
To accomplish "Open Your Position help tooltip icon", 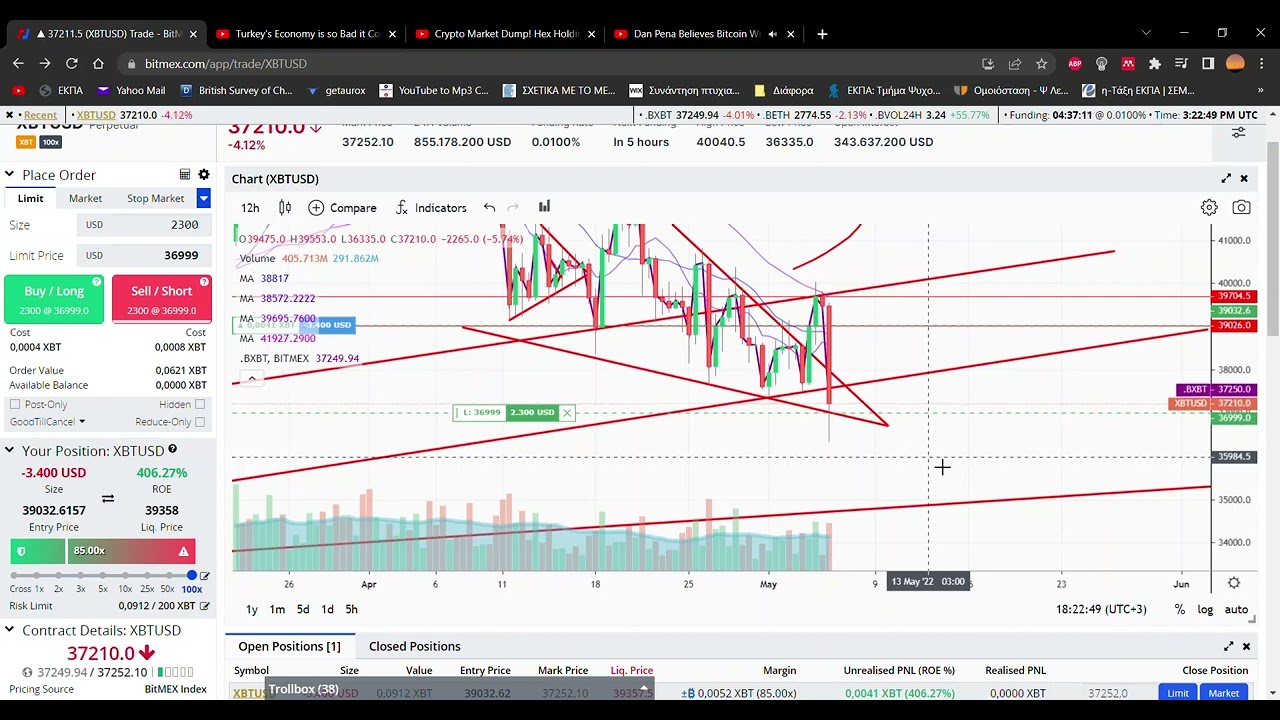I will [172, 450].
